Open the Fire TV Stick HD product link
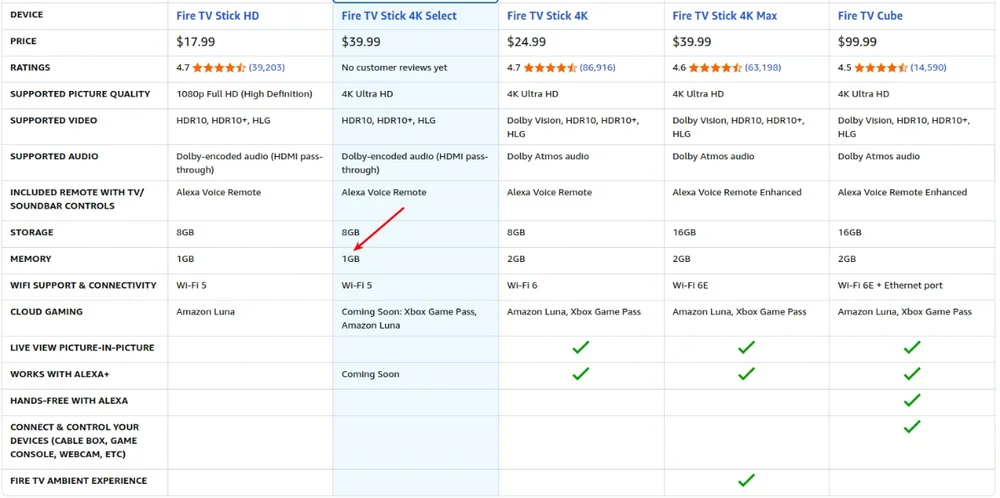 tap(217, 16)
